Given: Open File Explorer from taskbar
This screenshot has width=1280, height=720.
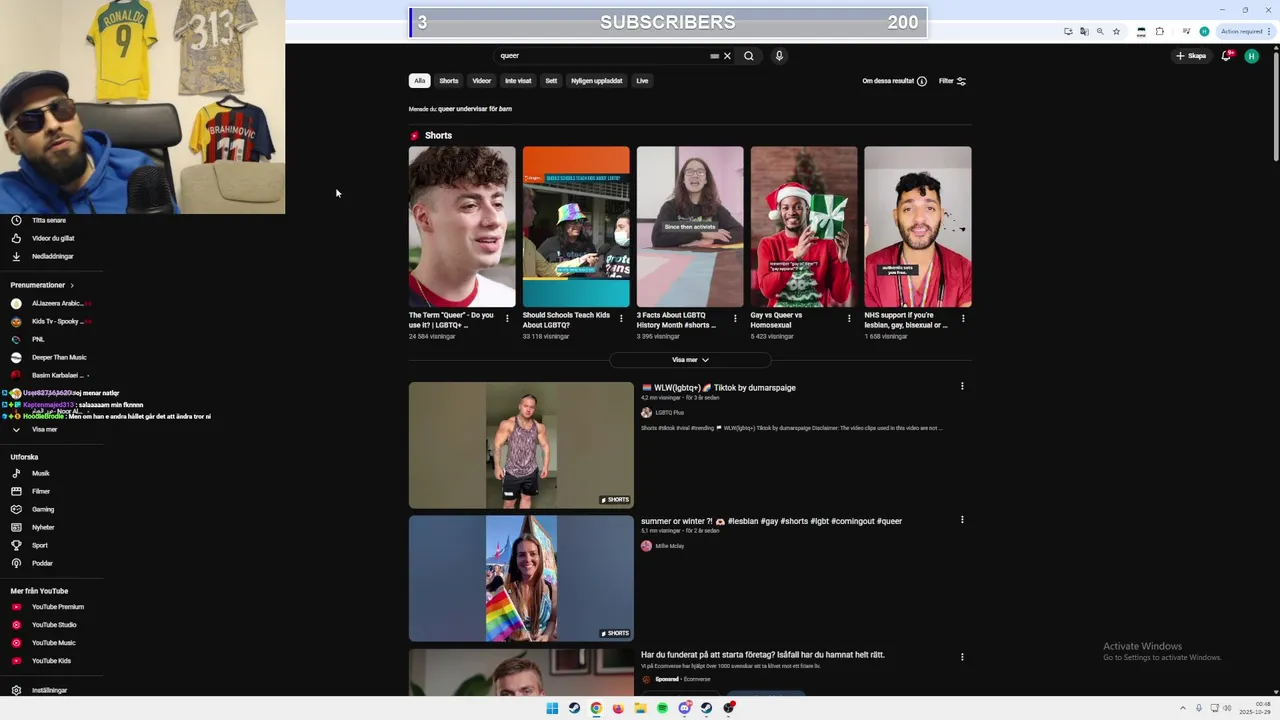Looking at the screenshot, I should pyautogui.click(x=640, y=708).
